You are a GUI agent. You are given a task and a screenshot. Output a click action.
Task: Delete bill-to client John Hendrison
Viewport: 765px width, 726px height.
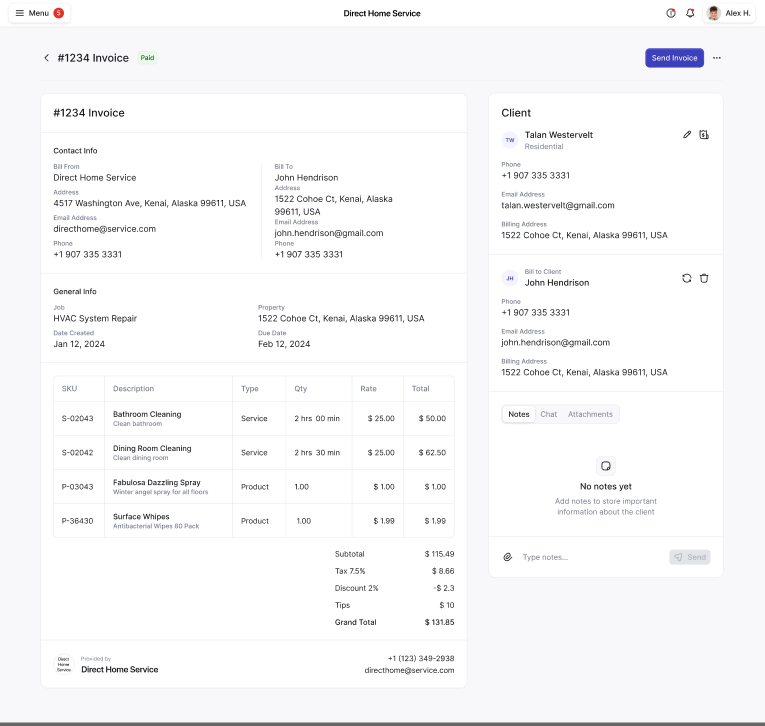pos(704,278)
